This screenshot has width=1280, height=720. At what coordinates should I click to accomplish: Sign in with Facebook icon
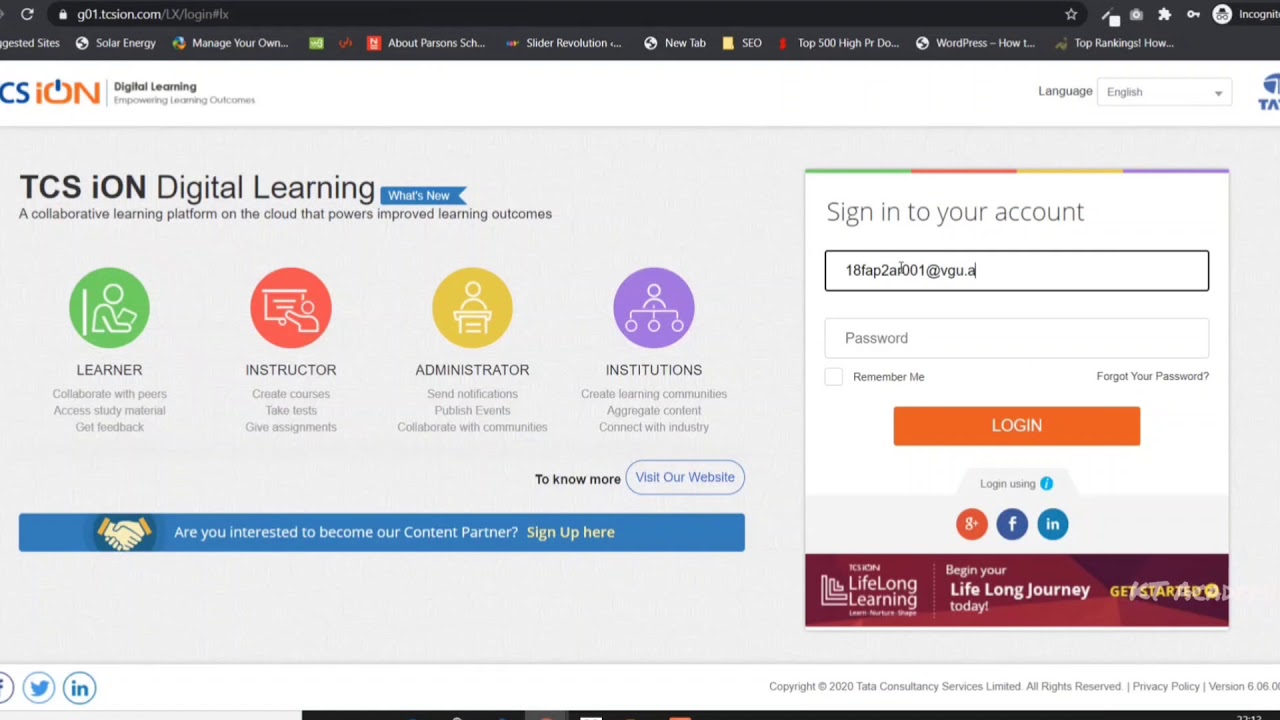[x=1012, y=524]
